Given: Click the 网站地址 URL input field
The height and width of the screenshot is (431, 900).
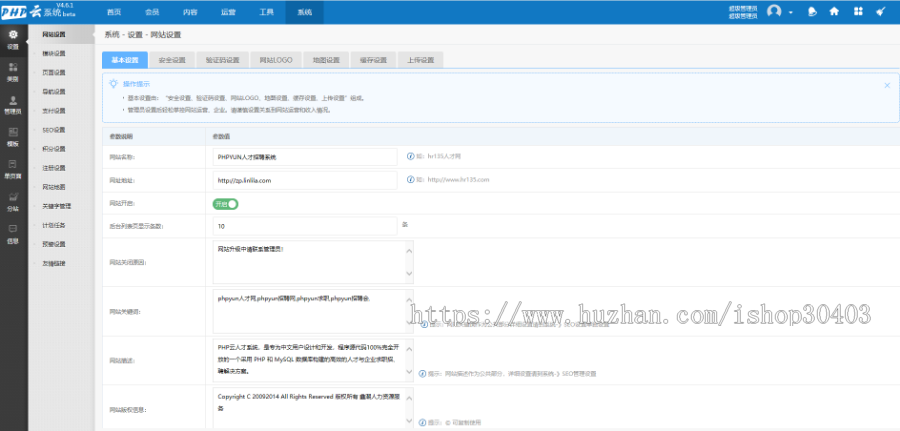Looking at the screenshot, I should pyautogui.click(x=305, y=180).
